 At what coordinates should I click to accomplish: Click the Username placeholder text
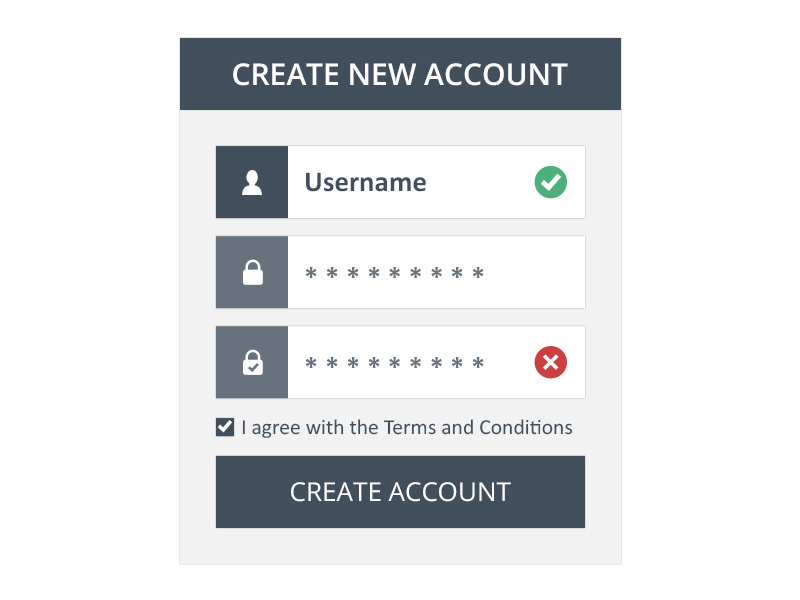(364, 182)
